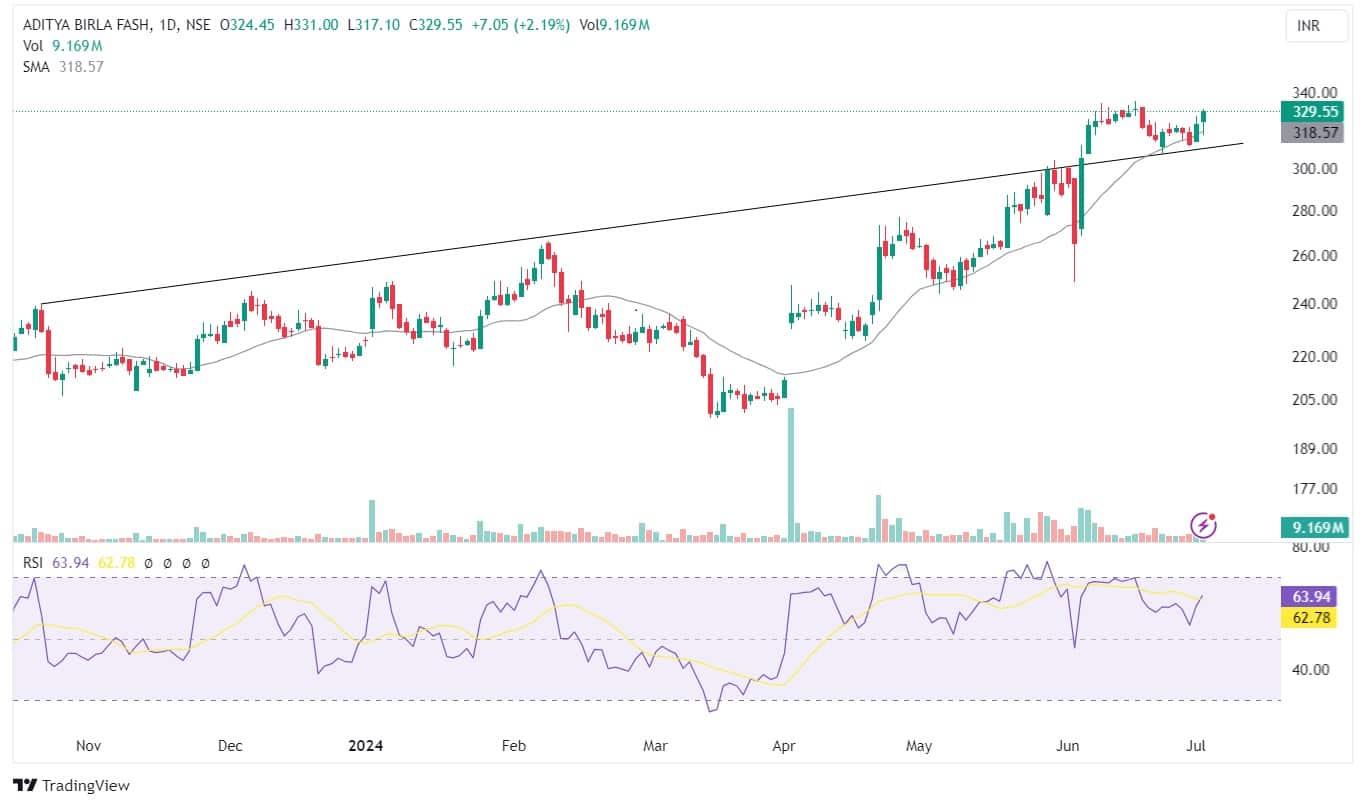This screenshot has width=1366, height=807.
Task: Click the TradingView logo icon
Action: pyautogui.click(x=24, y=786)
